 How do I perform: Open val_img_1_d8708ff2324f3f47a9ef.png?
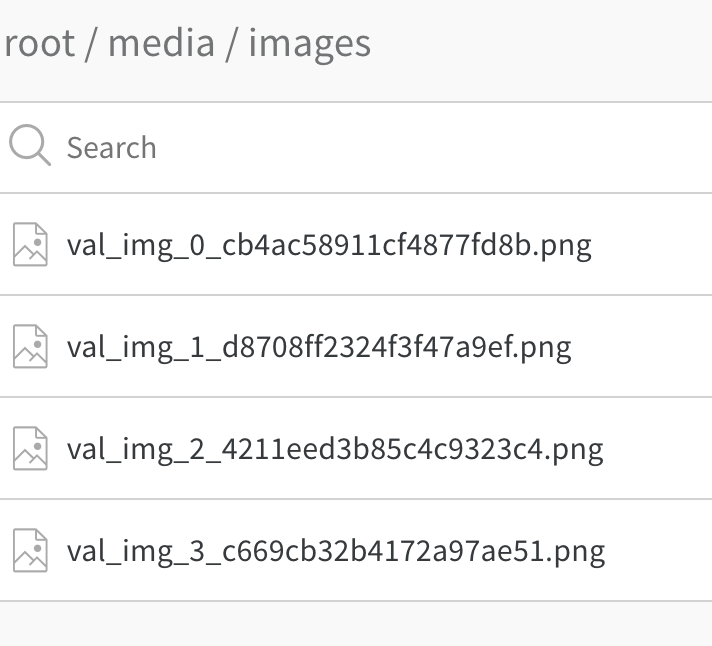319,348
